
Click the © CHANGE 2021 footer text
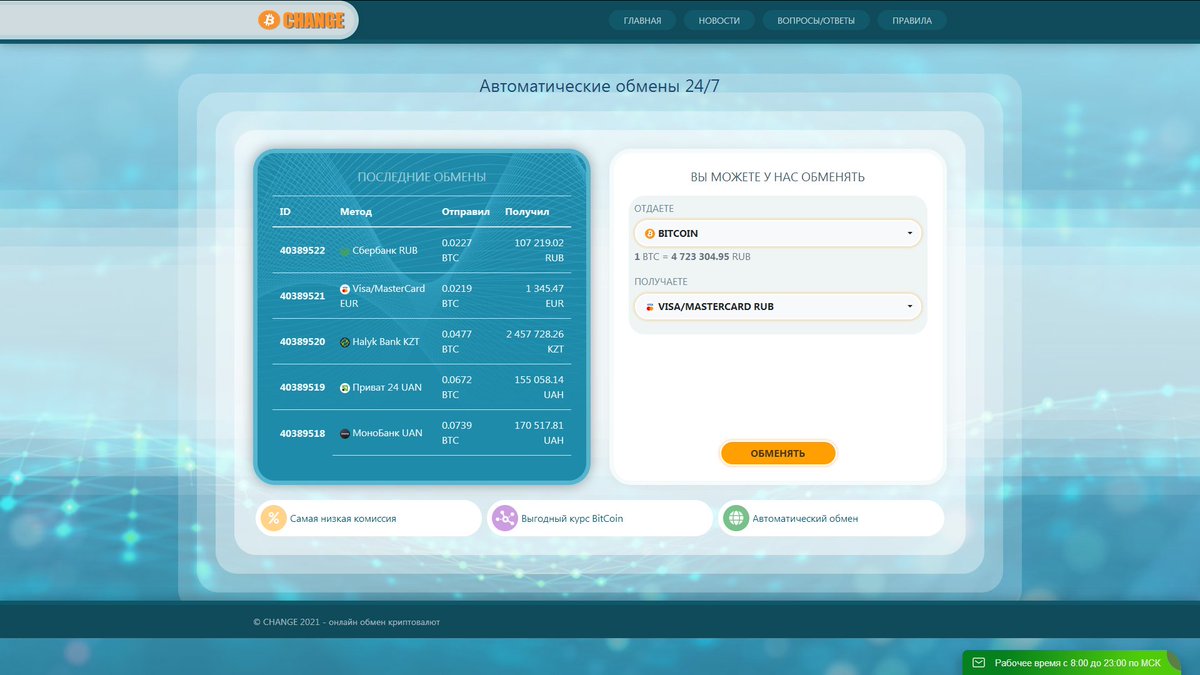click(346, 622)
